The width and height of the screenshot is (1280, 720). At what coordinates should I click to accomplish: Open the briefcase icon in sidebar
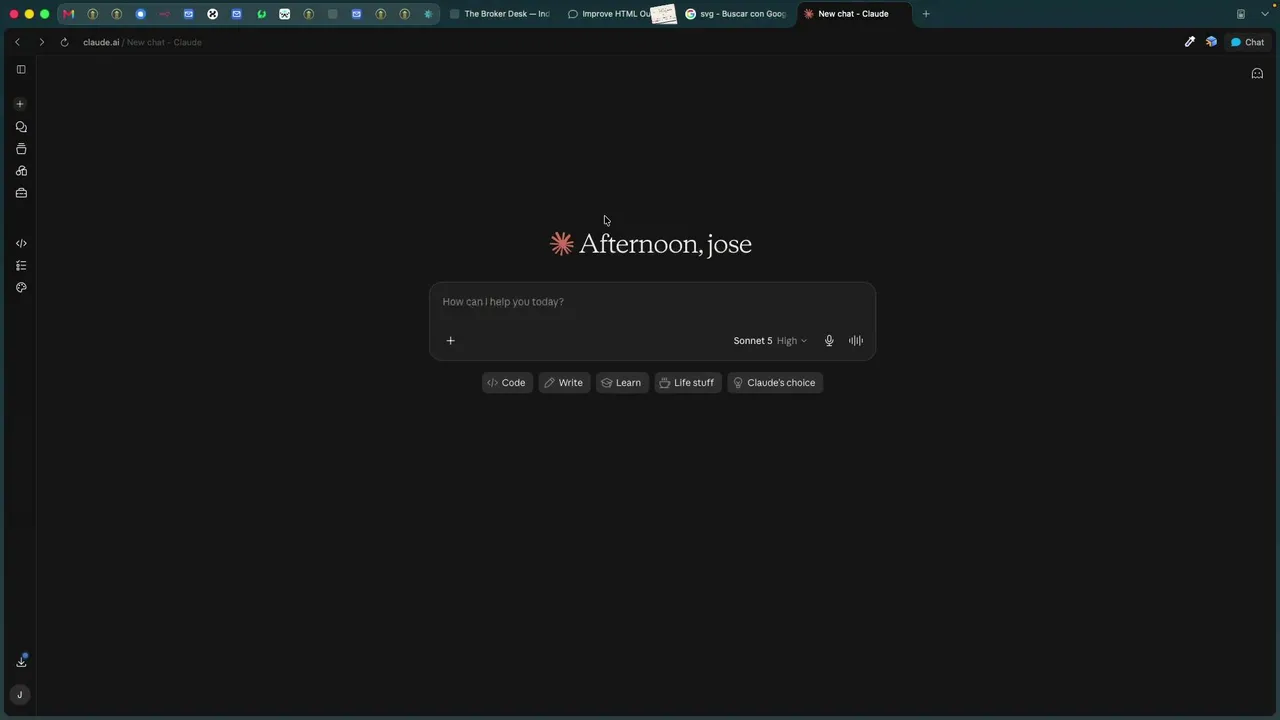[x=21, y=193]
